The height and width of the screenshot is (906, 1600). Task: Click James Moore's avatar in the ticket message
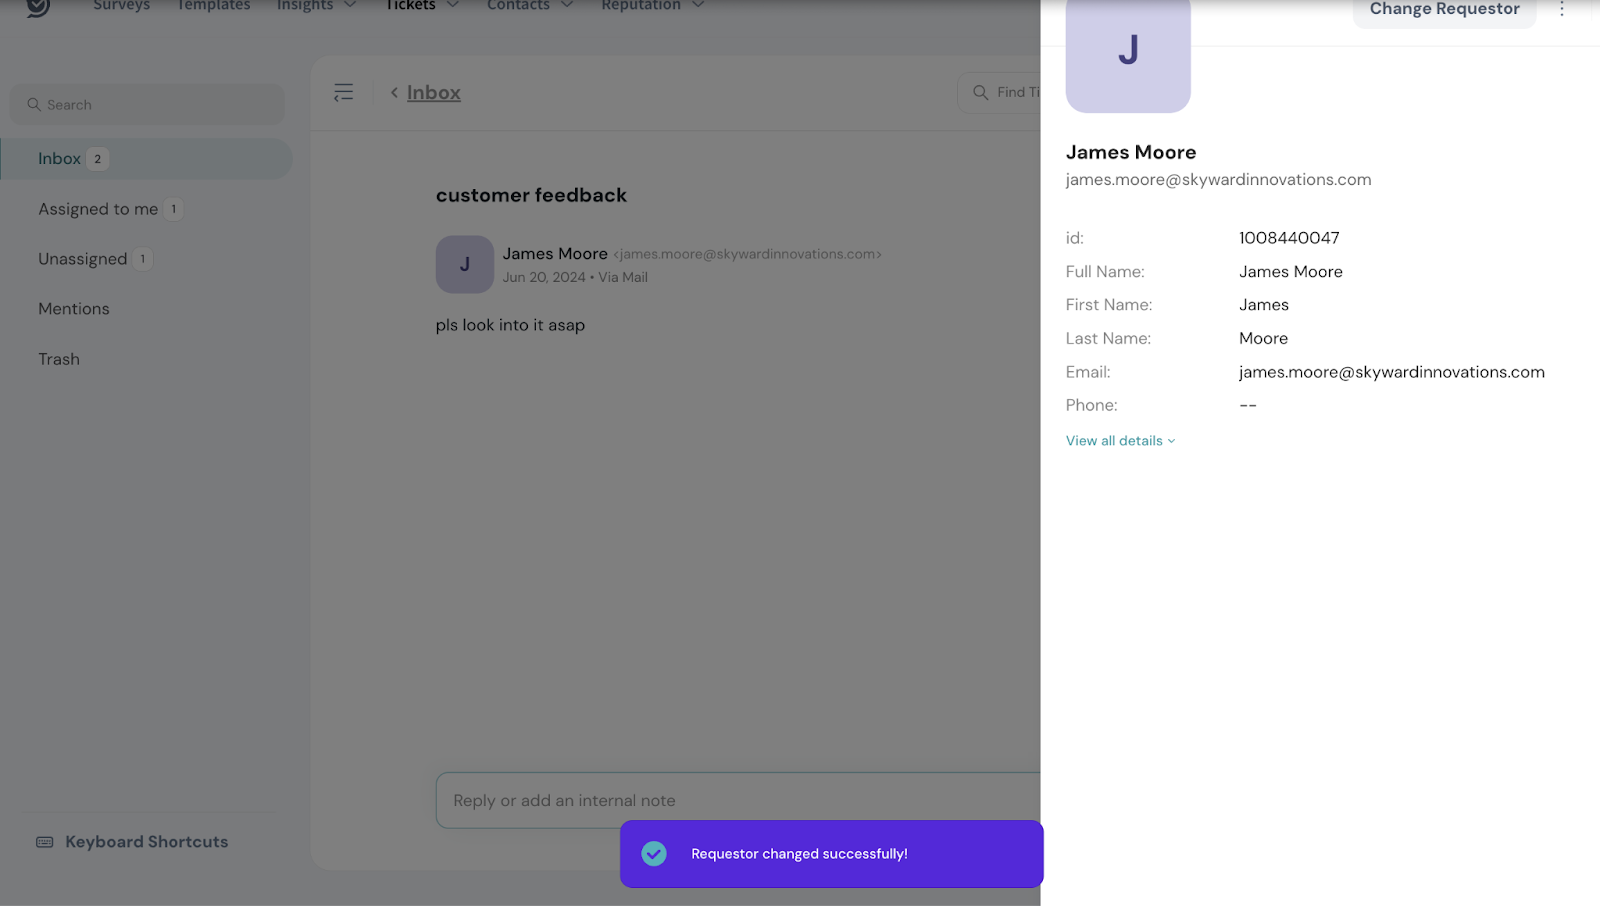pos(464,264)
